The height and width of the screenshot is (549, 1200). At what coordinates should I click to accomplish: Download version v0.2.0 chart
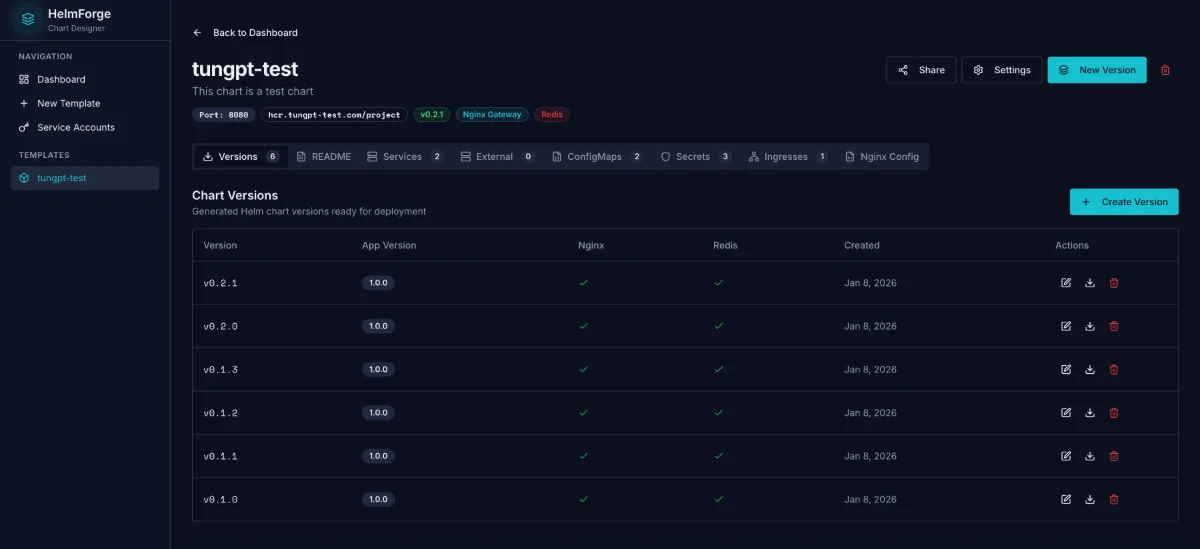pyautogui.click(x=1090, y=326)
